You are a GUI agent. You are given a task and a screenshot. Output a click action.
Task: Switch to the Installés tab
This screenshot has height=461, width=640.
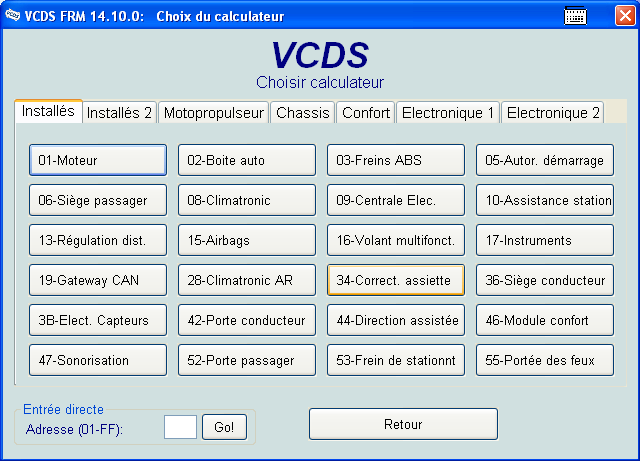(48, 111)
